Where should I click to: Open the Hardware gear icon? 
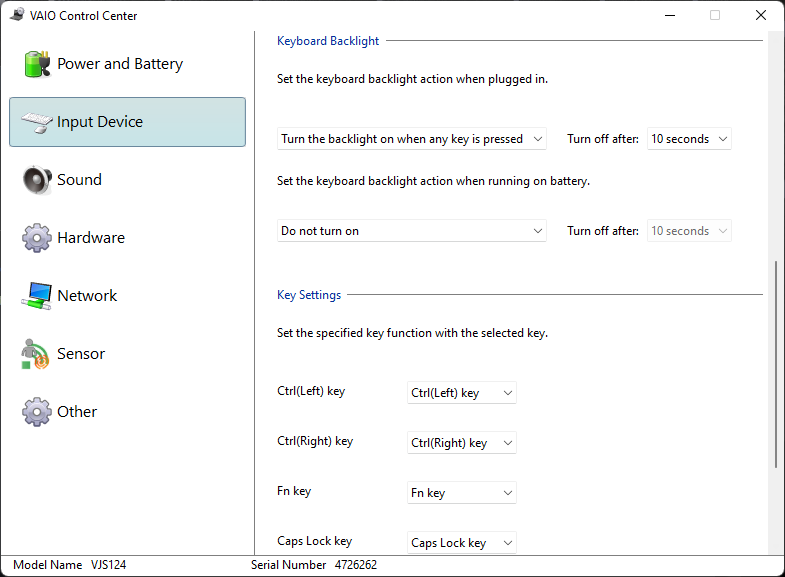point(37,238)
